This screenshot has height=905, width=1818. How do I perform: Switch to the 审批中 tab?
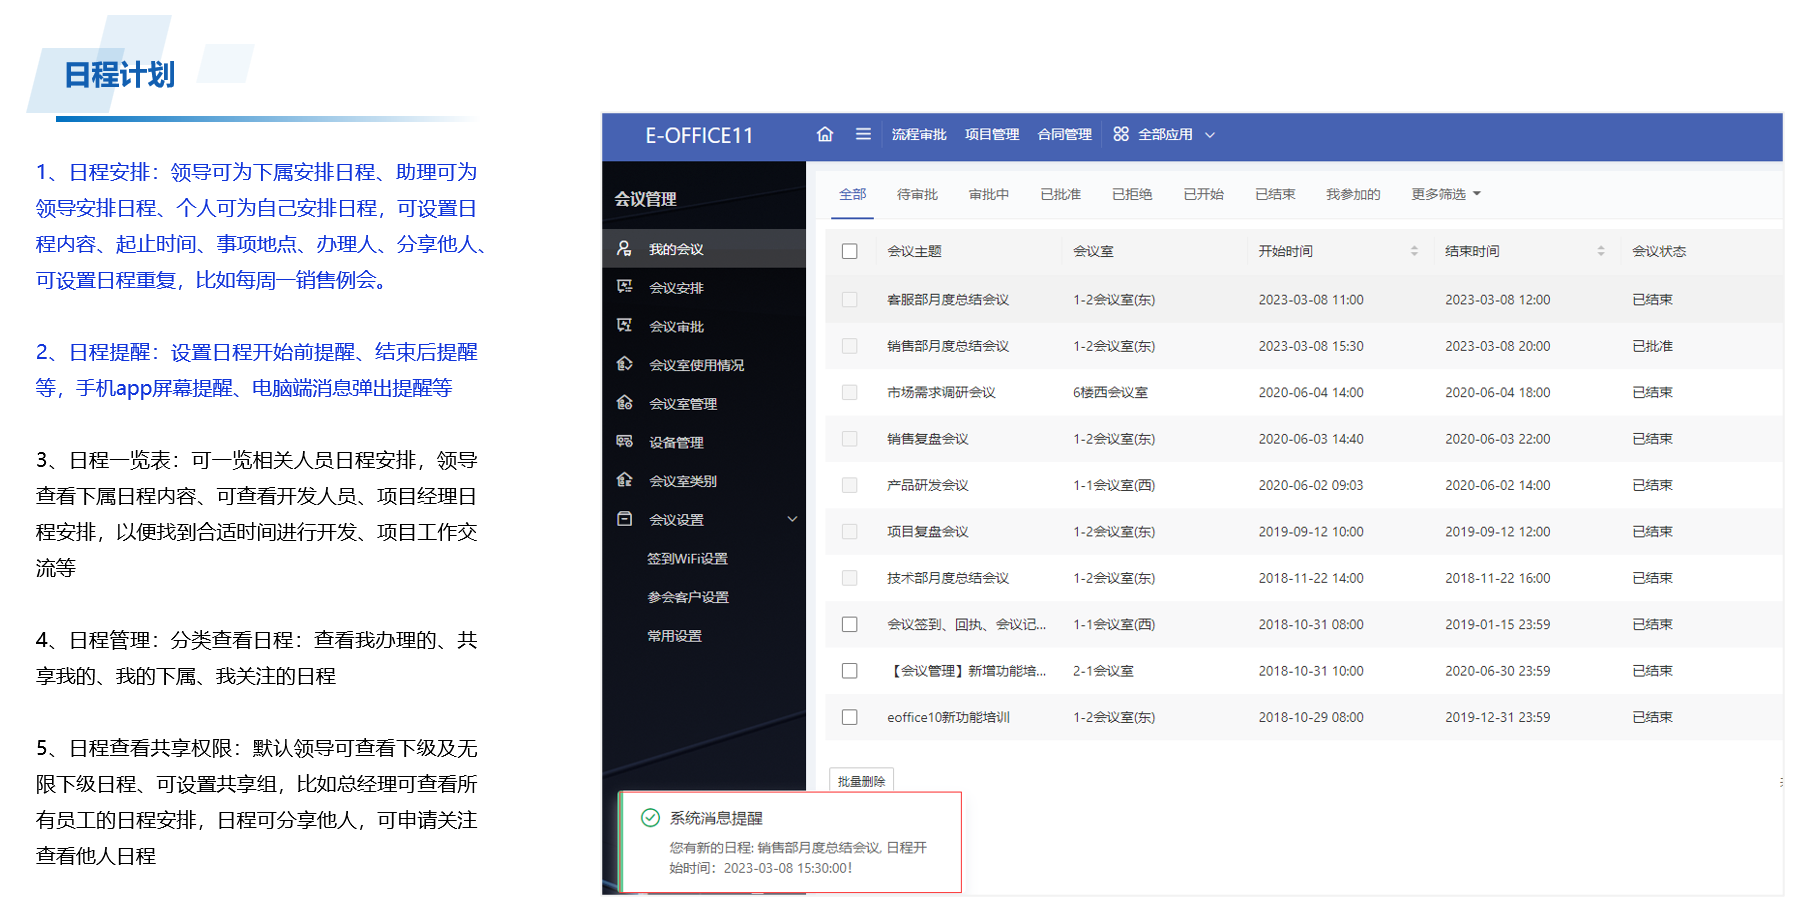click(x=989, y=194)
